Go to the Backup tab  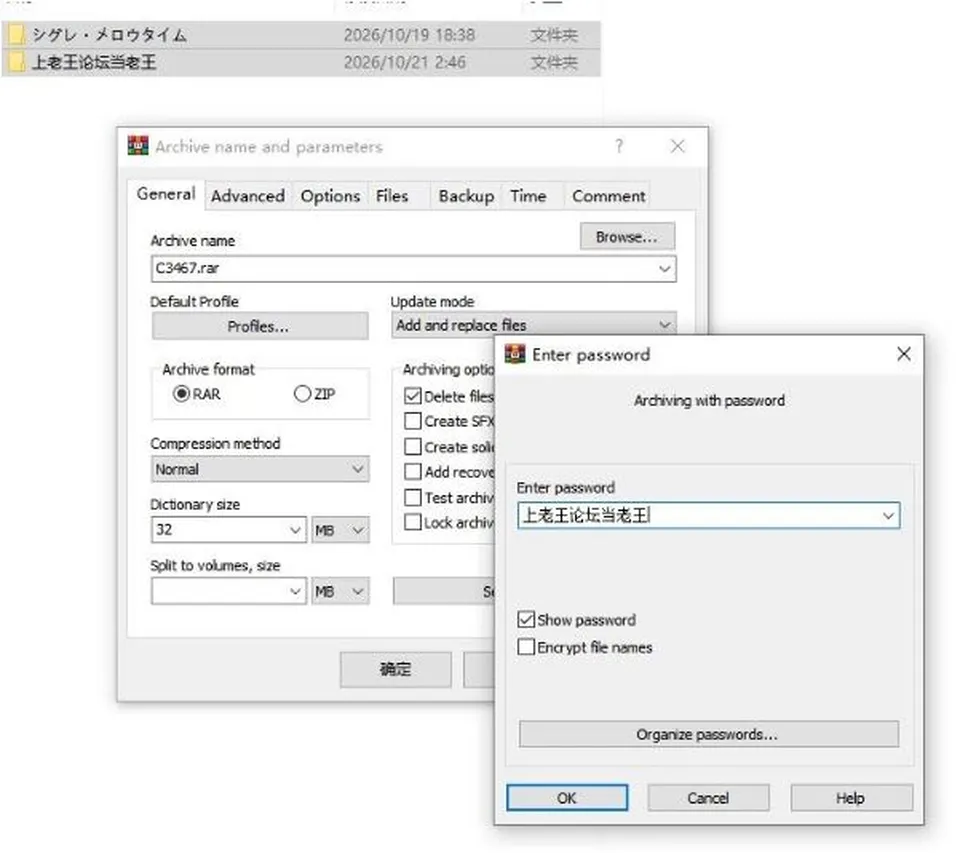pos(466,196)
